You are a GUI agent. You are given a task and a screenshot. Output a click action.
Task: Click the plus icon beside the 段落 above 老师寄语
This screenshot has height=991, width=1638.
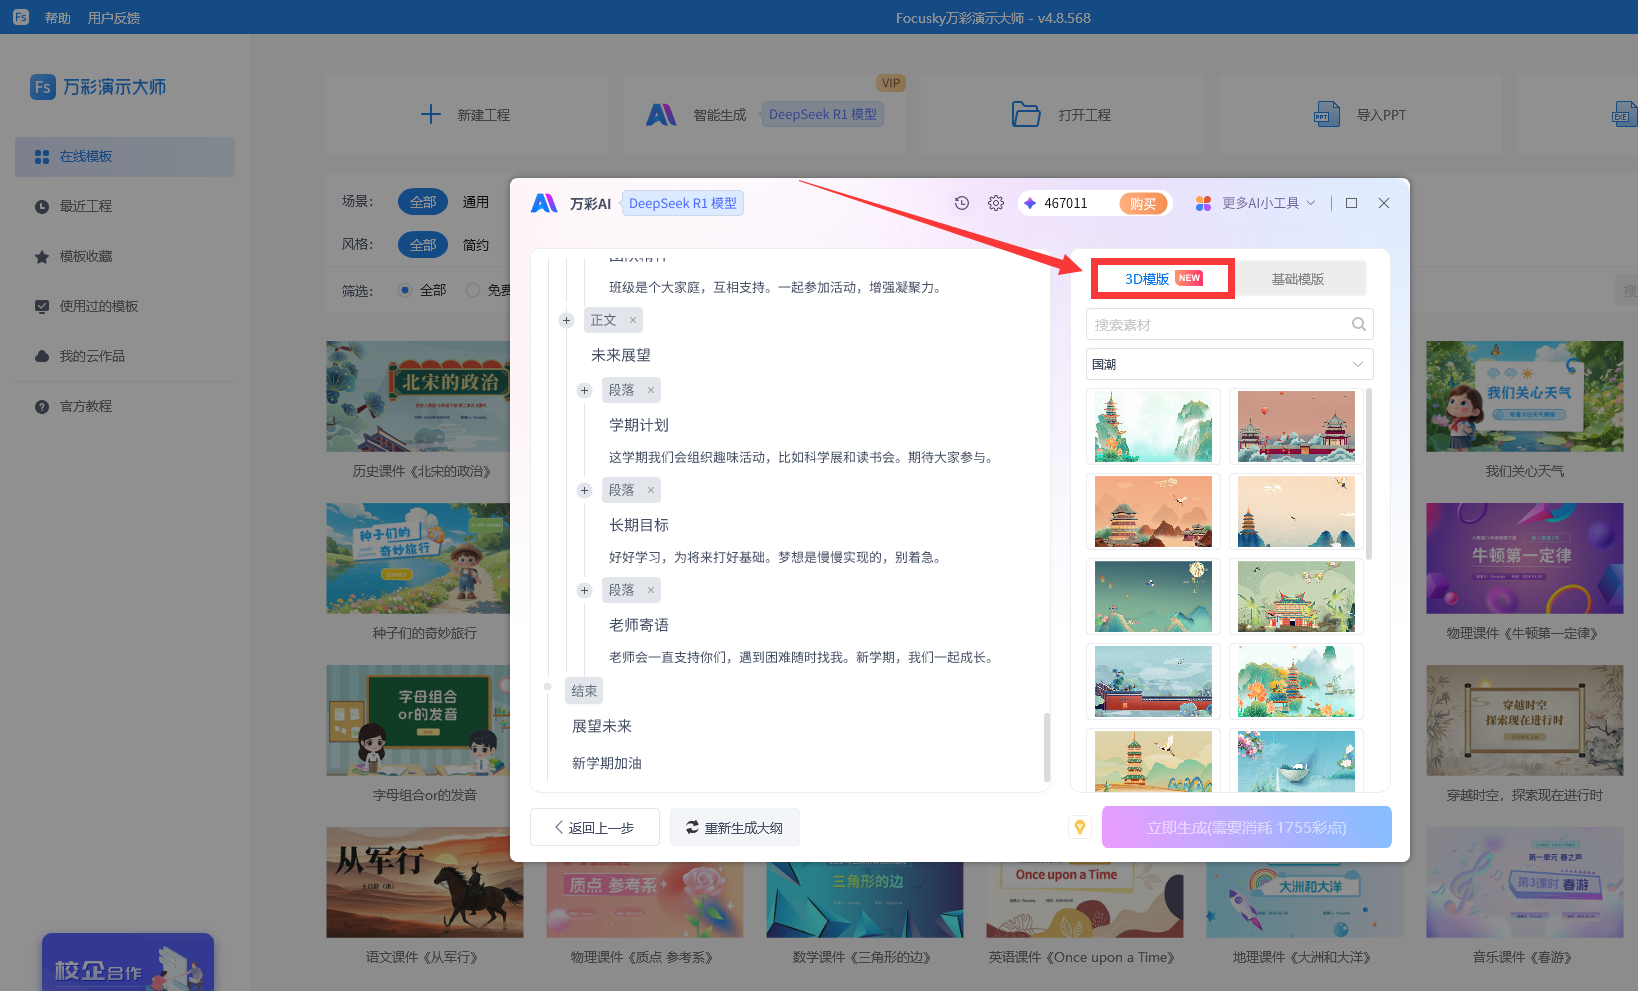click(585, 591)
